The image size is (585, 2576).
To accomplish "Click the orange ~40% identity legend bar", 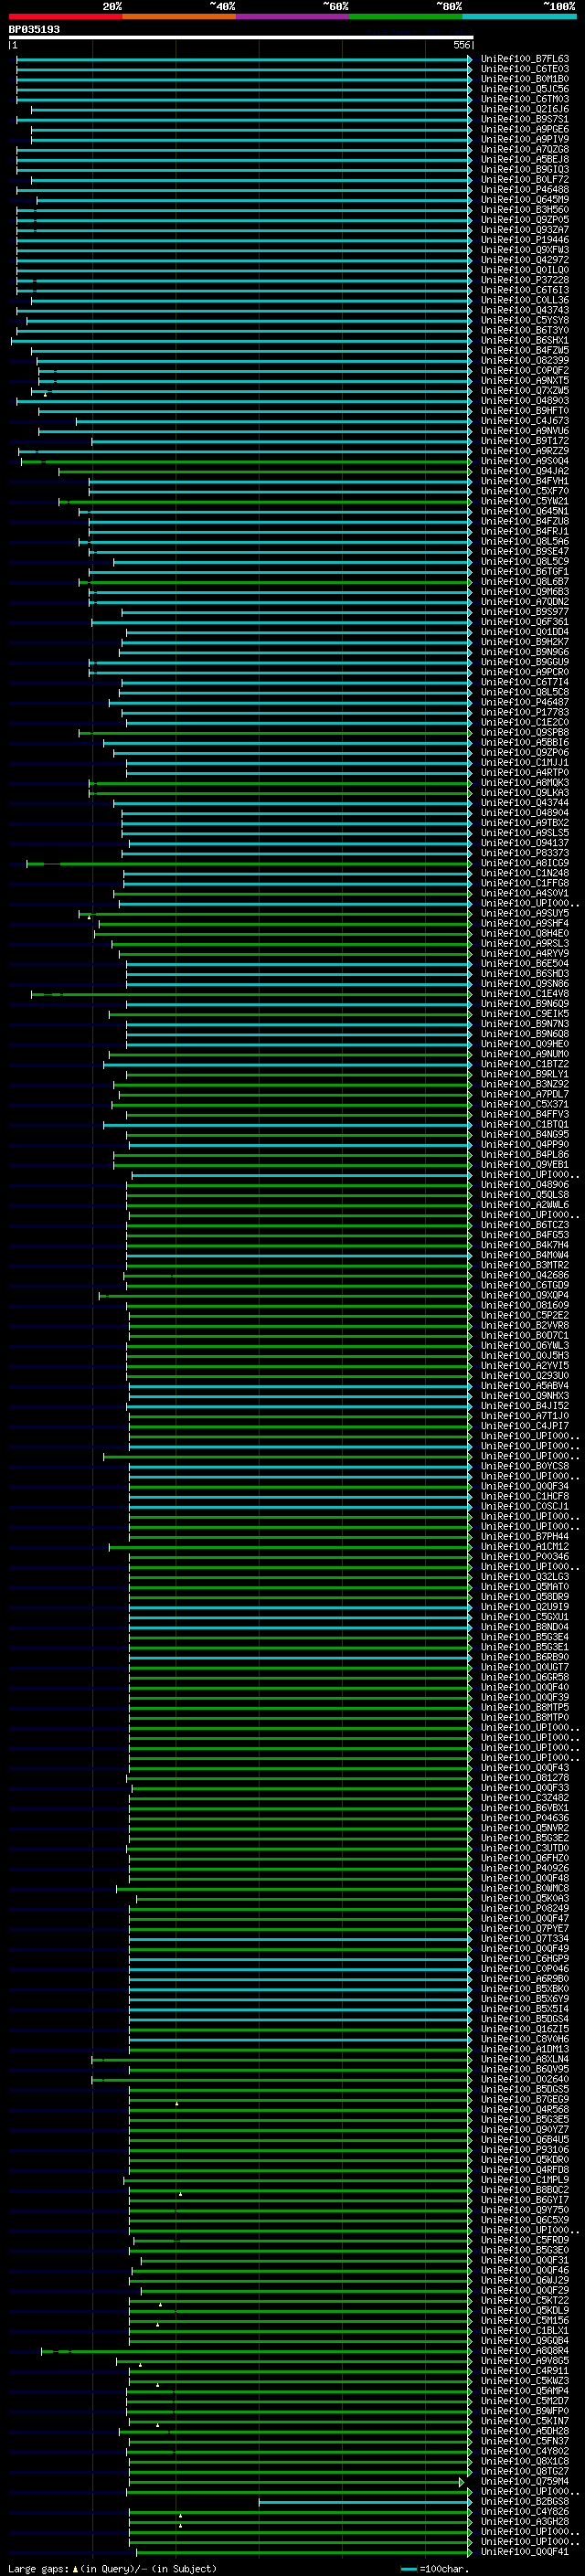I will tap(179, 16).
